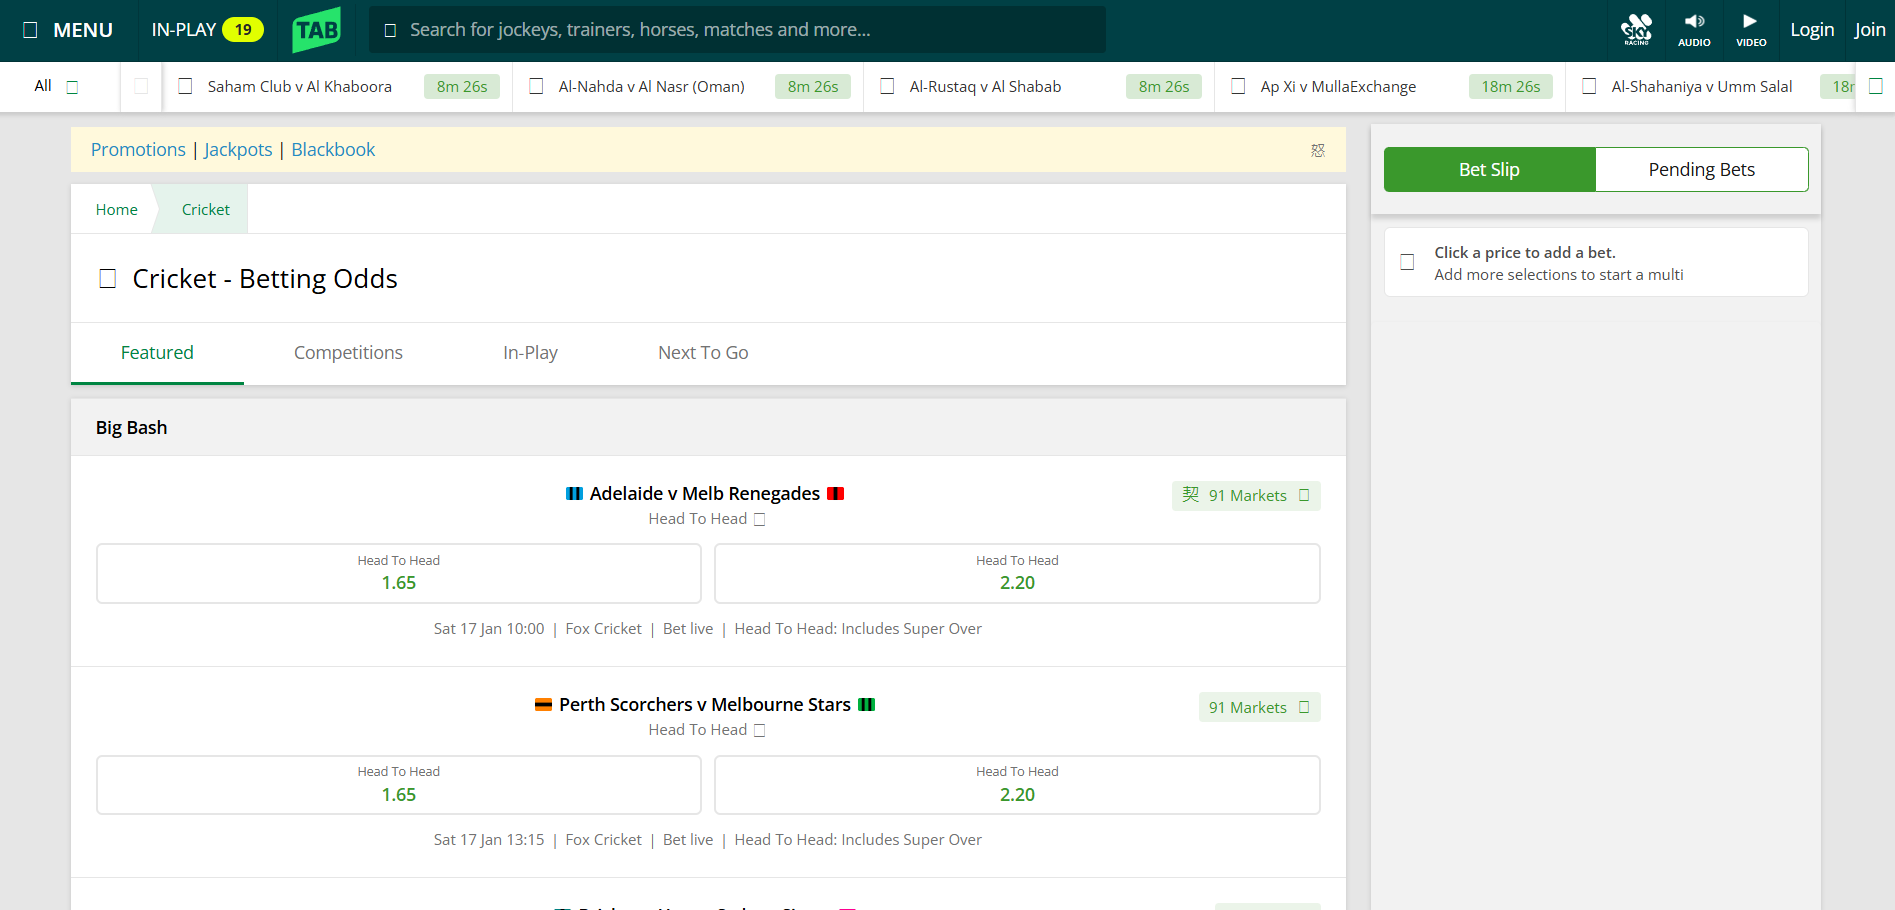Select the Bet Slip tab

click(x=1490, y=170)
